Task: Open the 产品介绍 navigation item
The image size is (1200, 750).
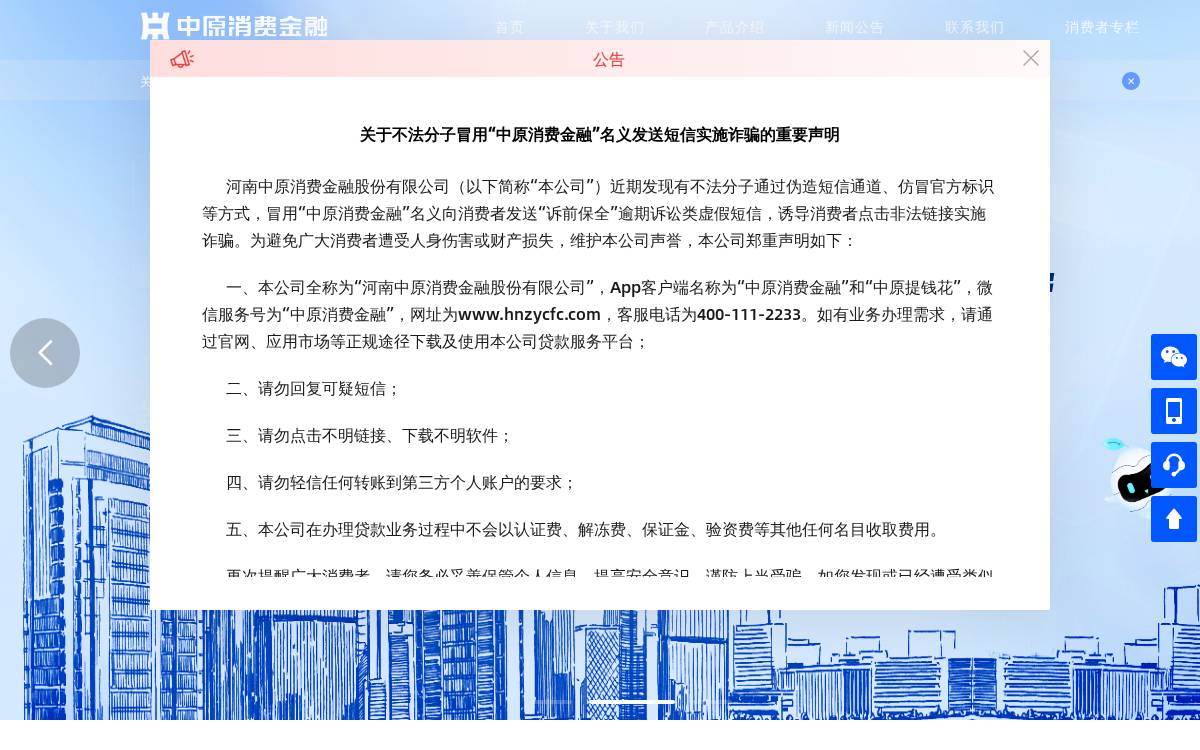Action: click(735, 27)
